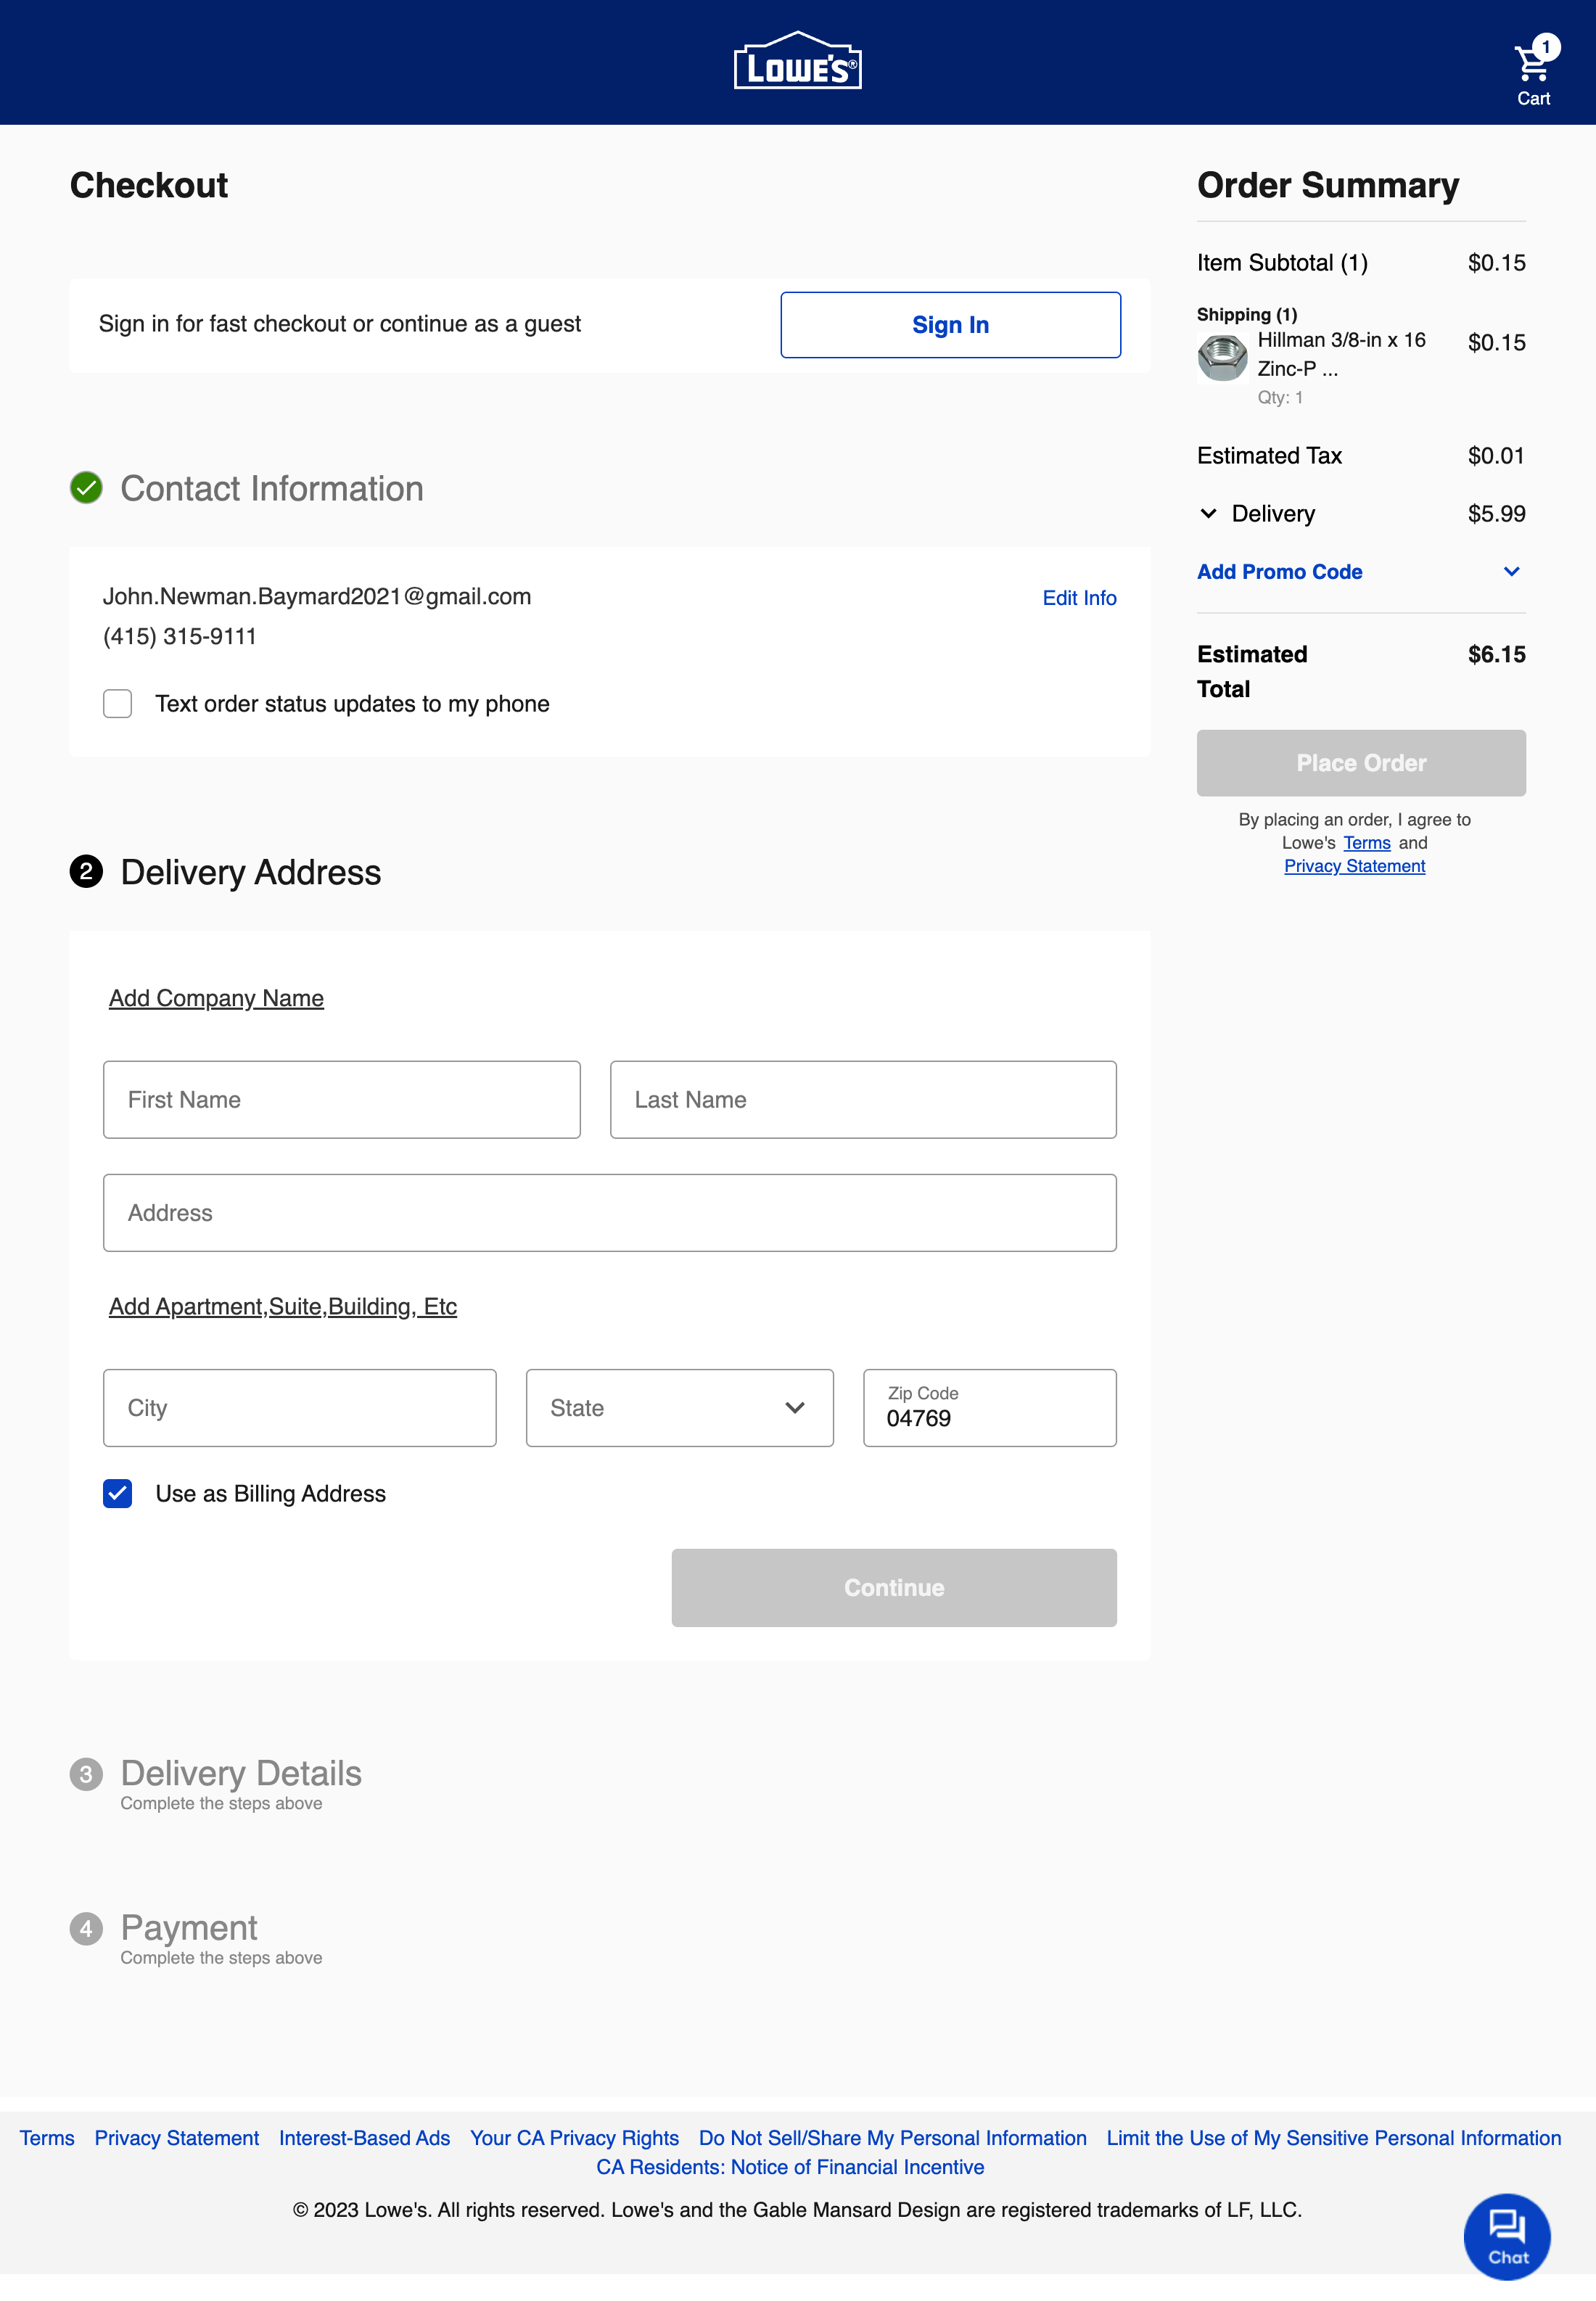
Task: Open the Chat bubble widget
Action: (1506, 2236)
